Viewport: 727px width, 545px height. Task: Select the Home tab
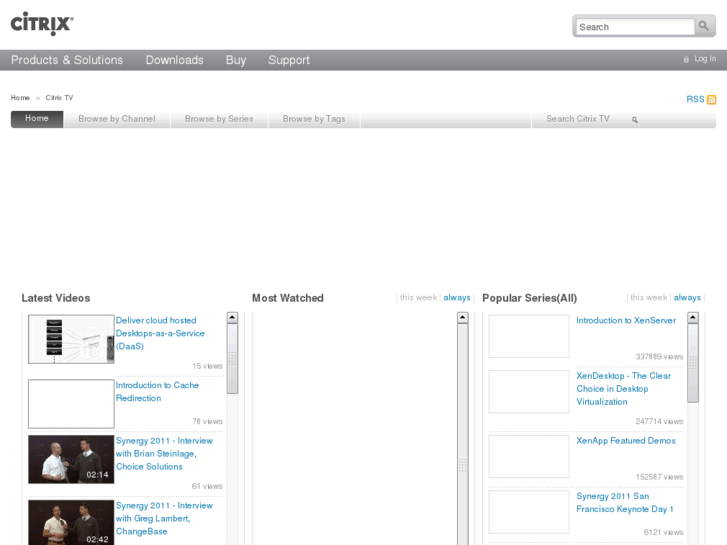[x=37, y=119]
